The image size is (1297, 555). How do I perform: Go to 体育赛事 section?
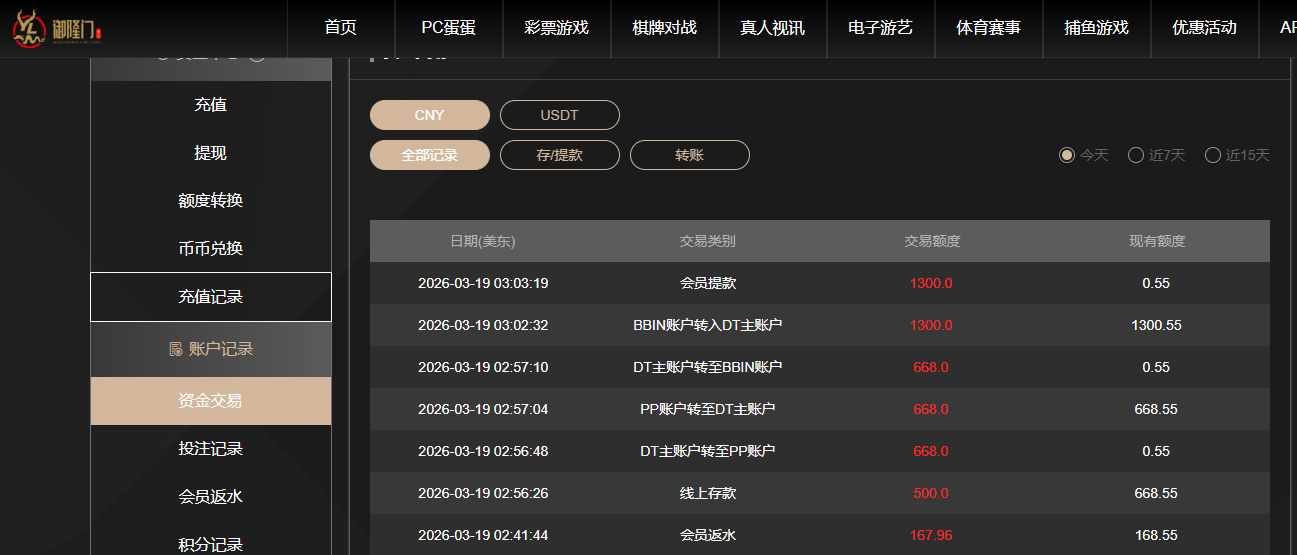click(x=989, y=28)
